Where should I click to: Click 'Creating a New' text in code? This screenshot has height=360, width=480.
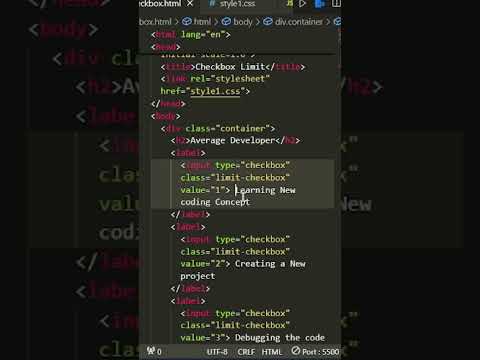(x=270, y=264)
